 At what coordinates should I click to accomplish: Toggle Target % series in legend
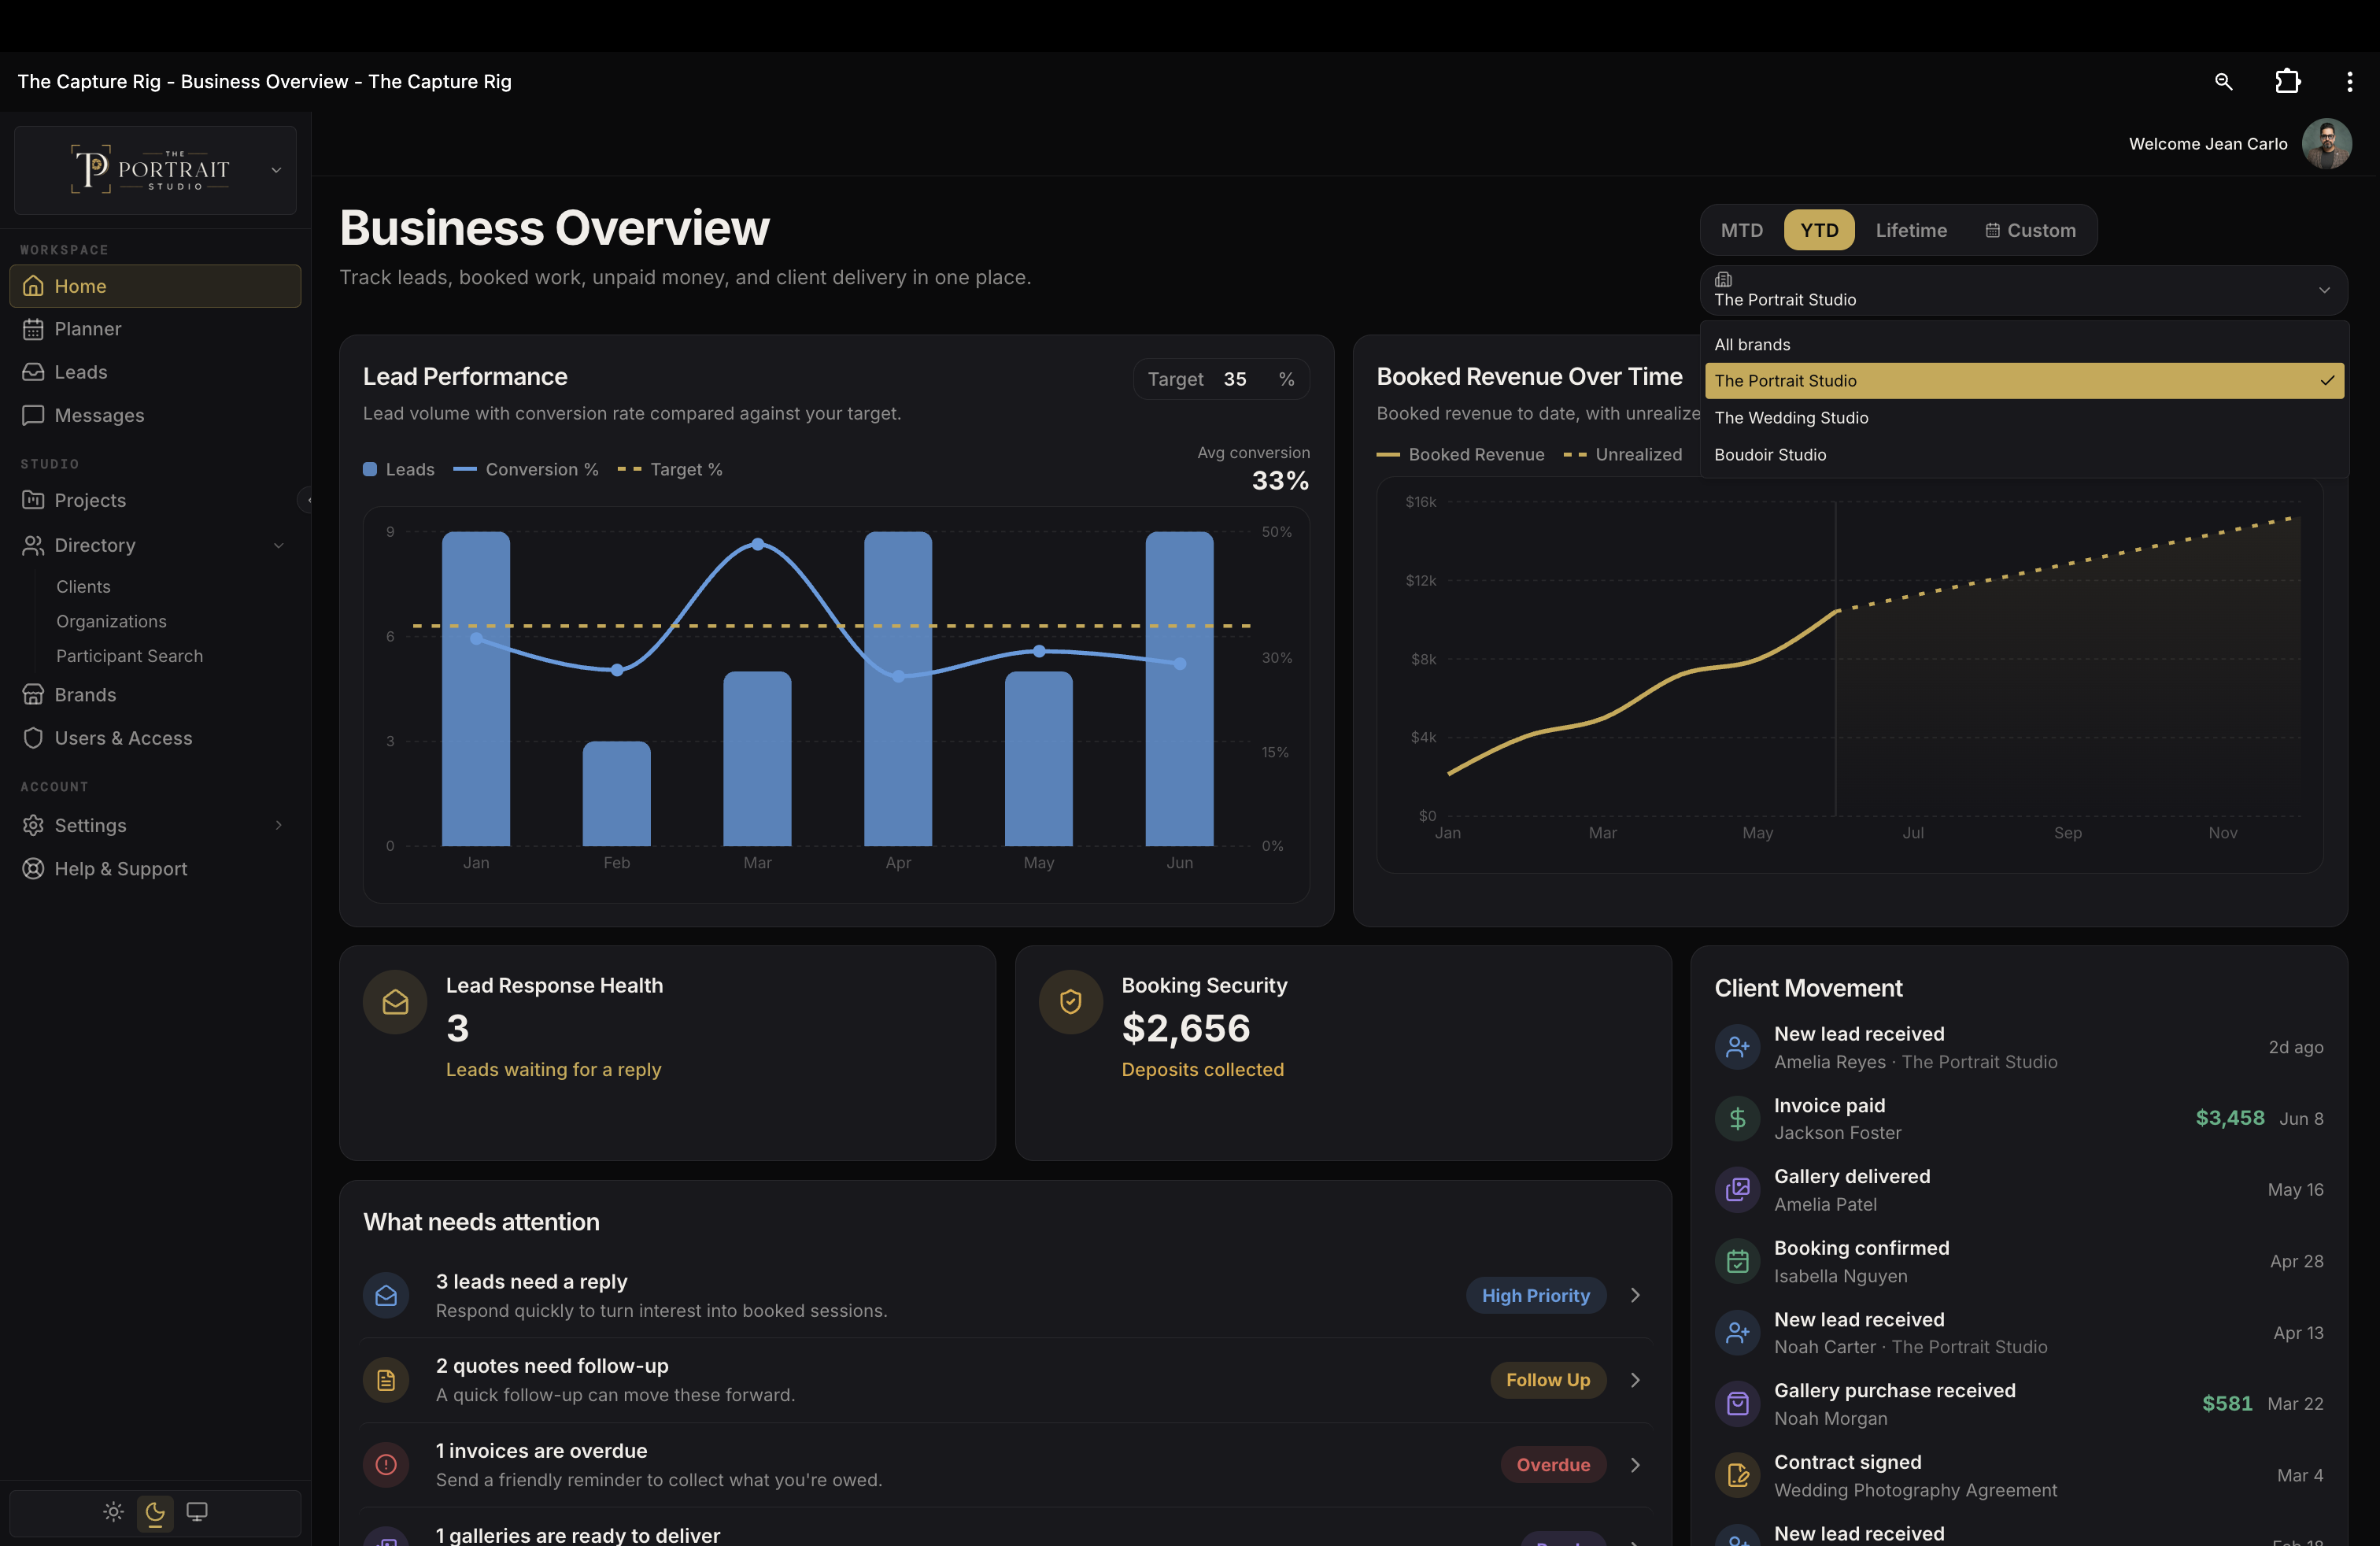coord(670,469)
